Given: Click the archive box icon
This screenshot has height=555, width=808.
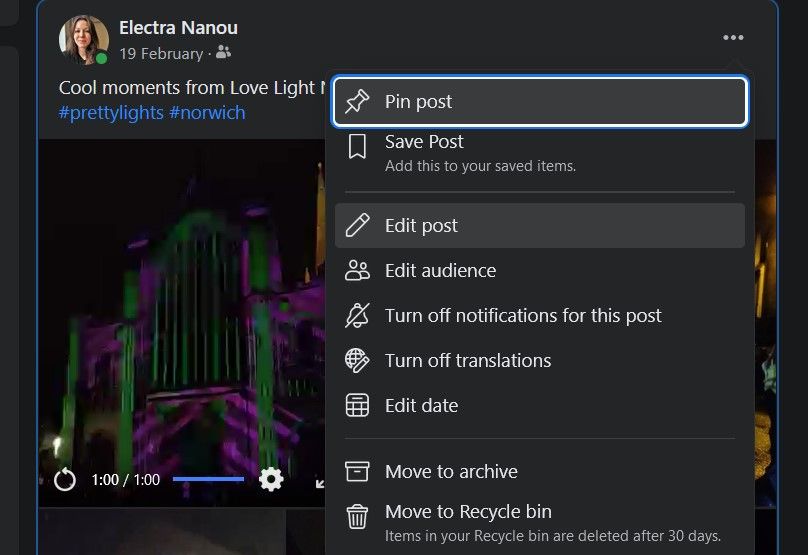Looking at the screenshot, I should (x=357, y=471).
